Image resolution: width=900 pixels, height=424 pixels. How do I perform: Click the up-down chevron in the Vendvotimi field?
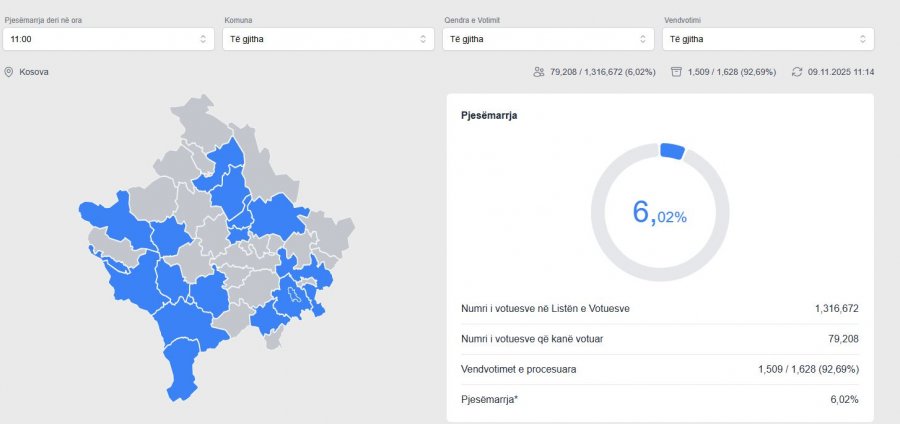coord(863,39)
